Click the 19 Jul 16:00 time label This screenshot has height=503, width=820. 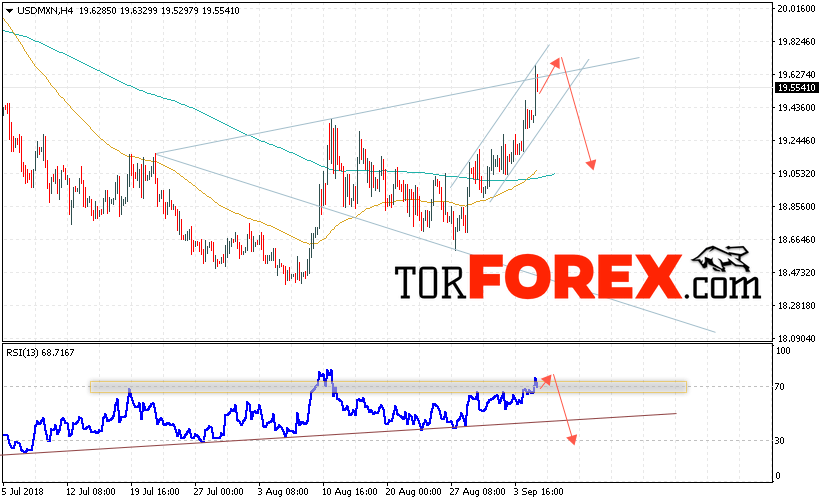155,492
